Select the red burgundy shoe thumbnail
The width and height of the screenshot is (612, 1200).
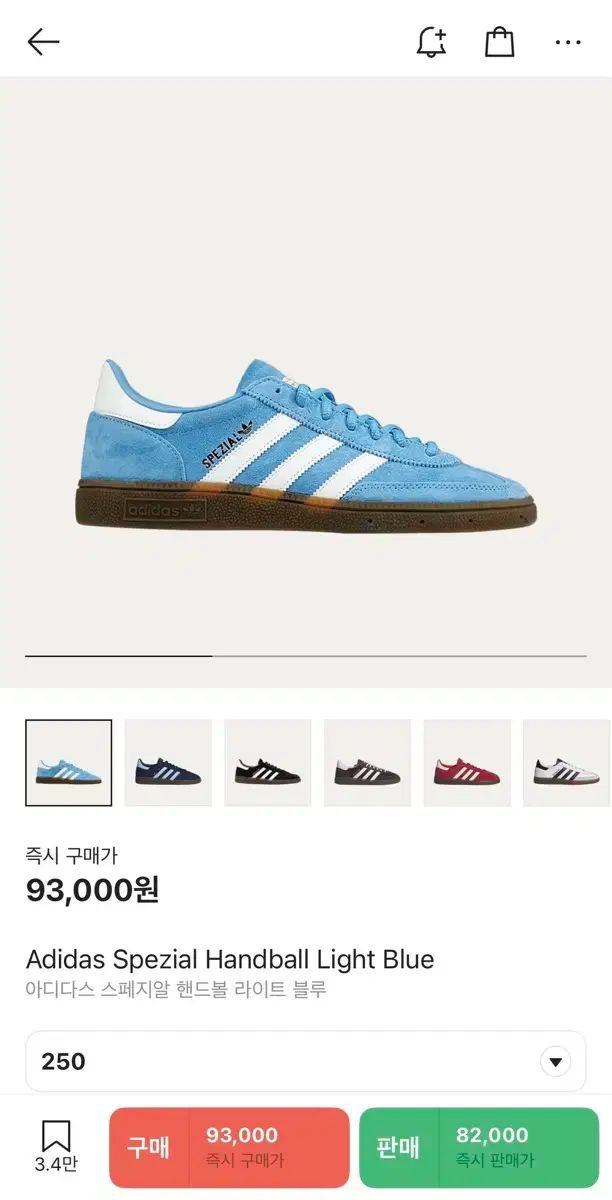467,763
